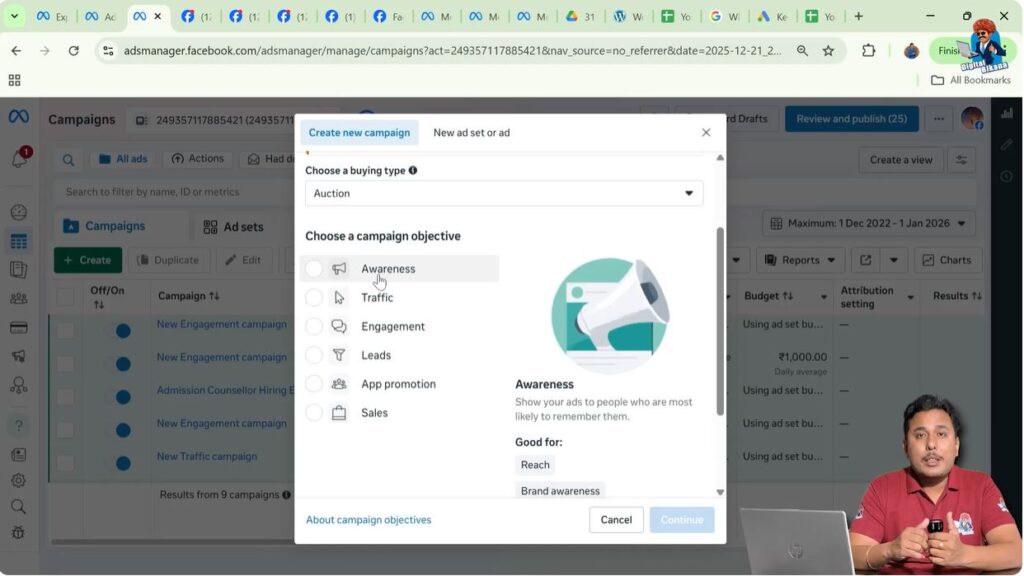Expand Attribution setting column dropdown arrow
1024x576 pixels.
(x=910, y=297)
